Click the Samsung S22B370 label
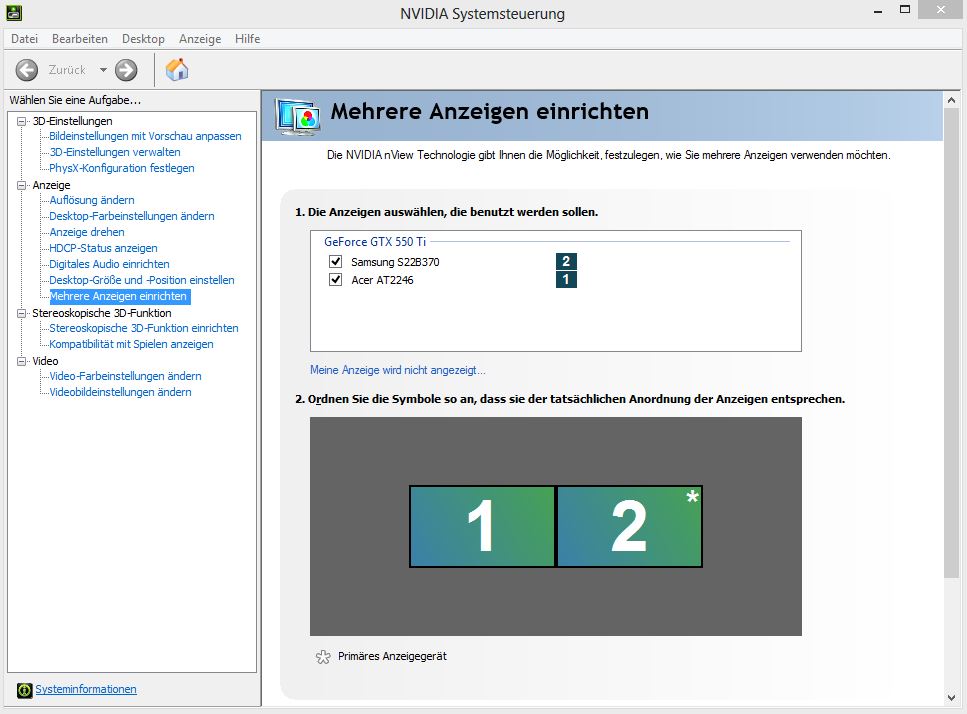Image resolution: width=967 pixels, height=714 pixels. pyautogui.click(x=395, y=262)
